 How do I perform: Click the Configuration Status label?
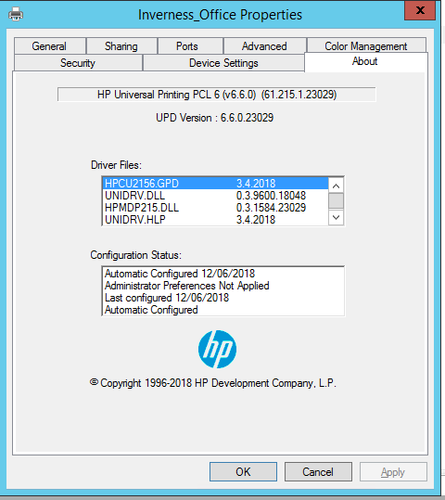click(136, 255)
